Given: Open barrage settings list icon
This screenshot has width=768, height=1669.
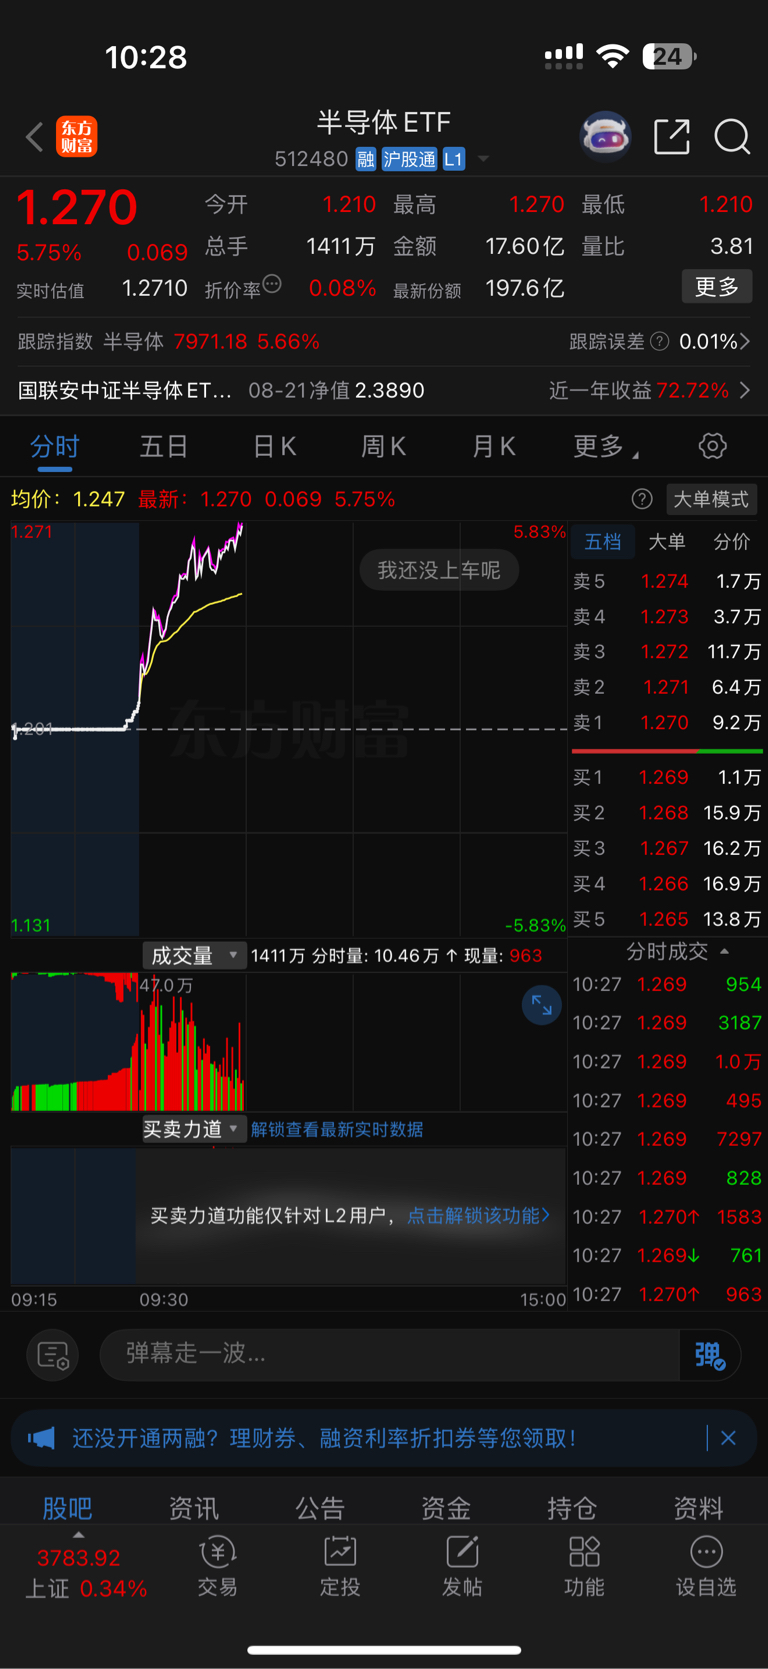Looking at the screenshot, I should tap(52, 1355).
